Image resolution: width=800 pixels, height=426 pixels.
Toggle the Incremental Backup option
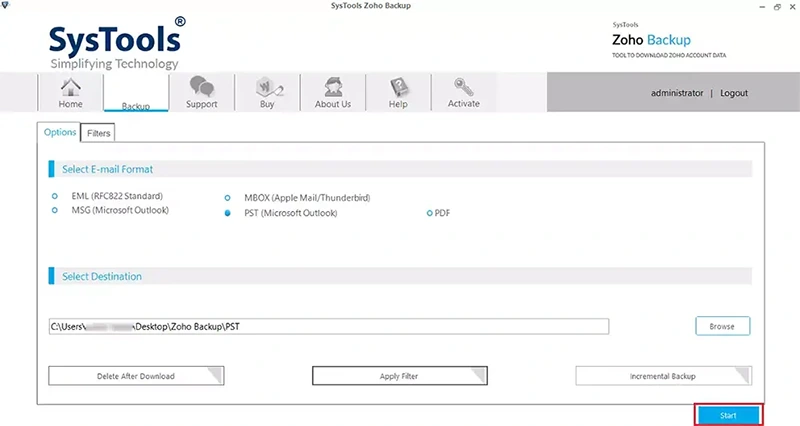pos(663,376)
